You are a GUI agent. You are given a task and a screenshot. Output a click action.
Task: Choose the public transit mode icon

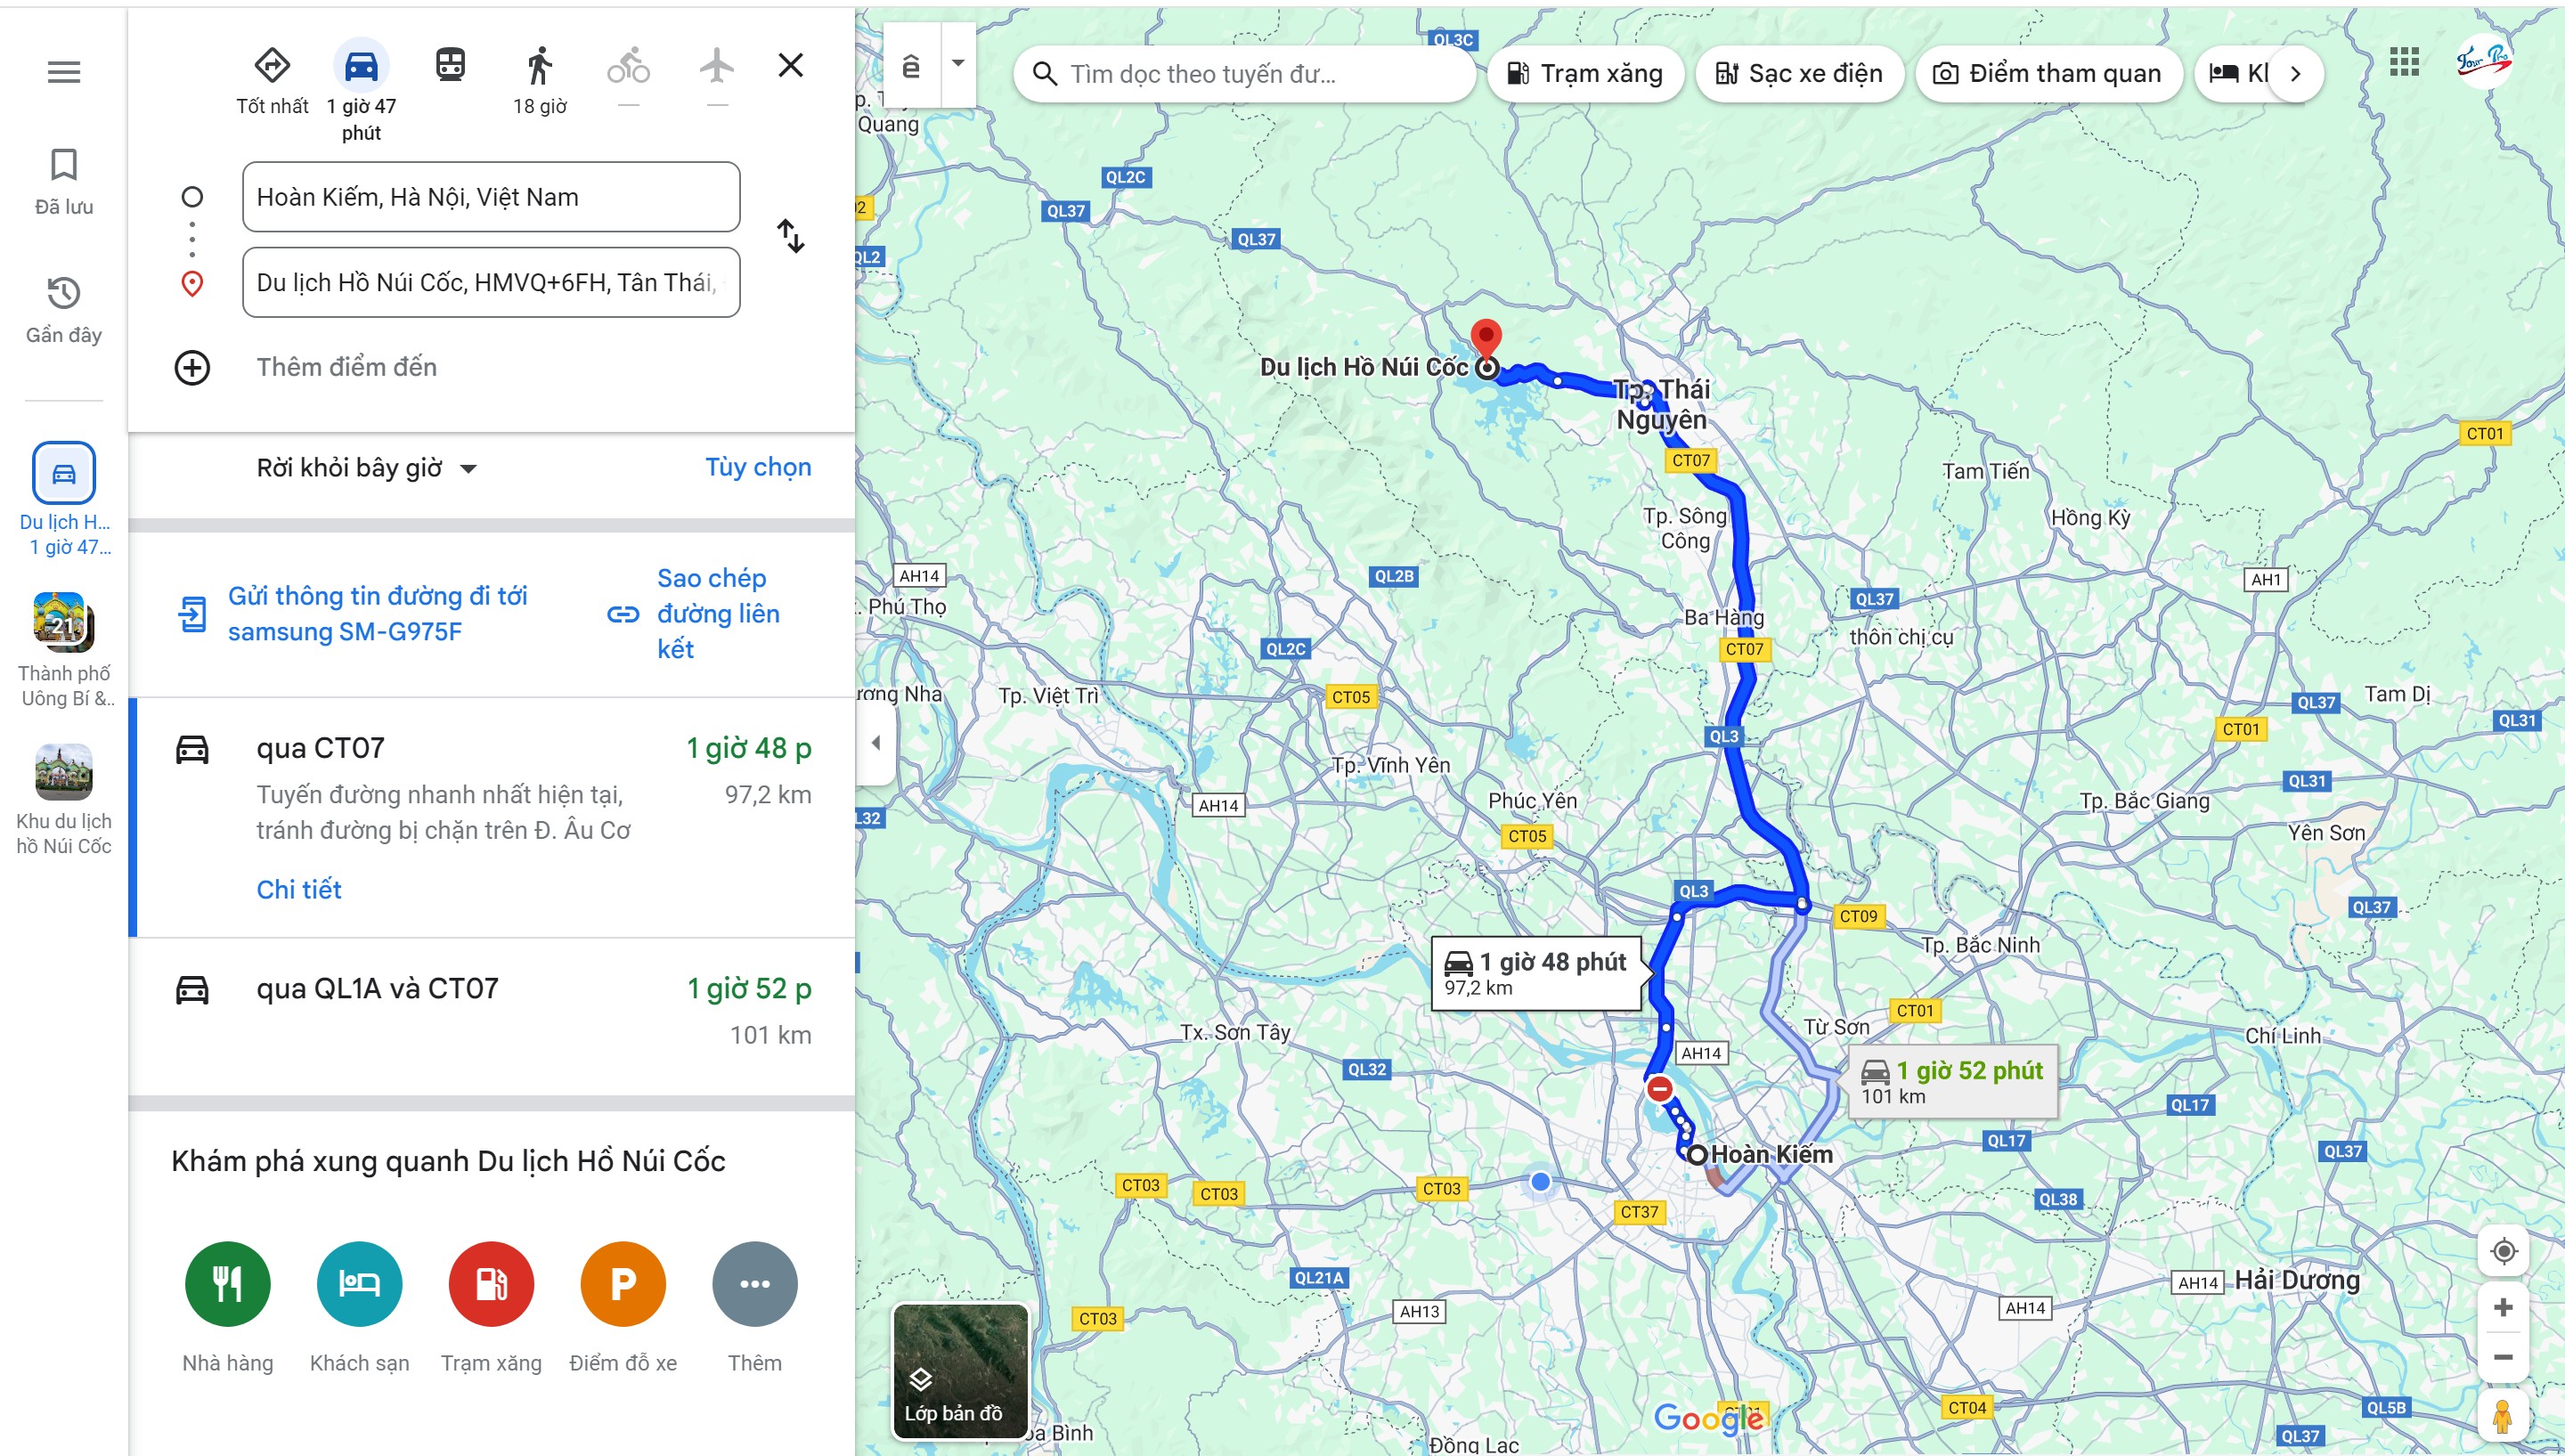(x=450, y=66)
